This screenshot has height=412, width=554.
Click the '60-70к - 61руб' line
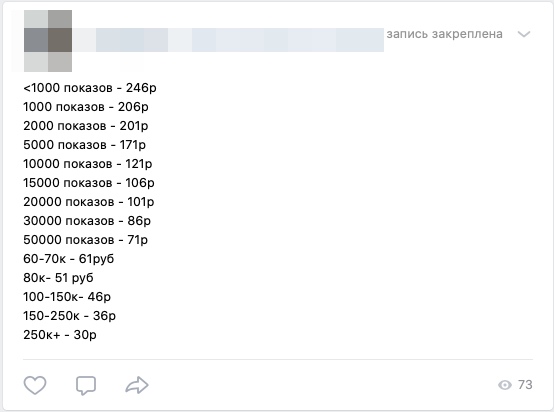pos(69,259)
